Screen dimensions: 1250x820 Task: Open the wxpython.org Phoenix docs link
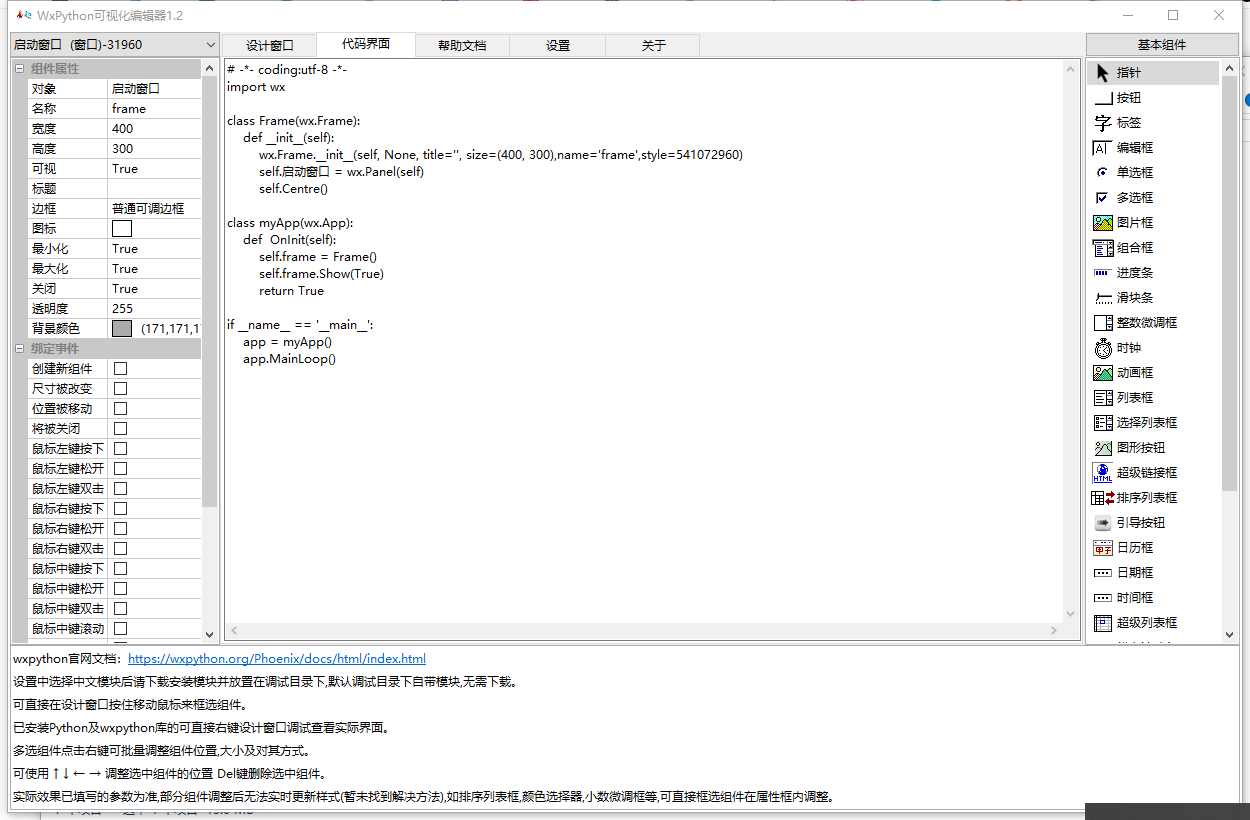pyautogui.click(x=277, y=659)
